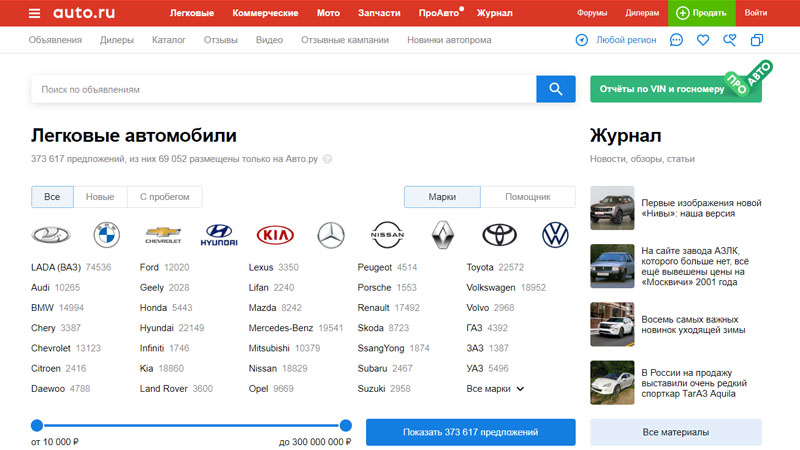Open the hamburger menu
Screen dimensions: 800x450
[x=34, y=13]
